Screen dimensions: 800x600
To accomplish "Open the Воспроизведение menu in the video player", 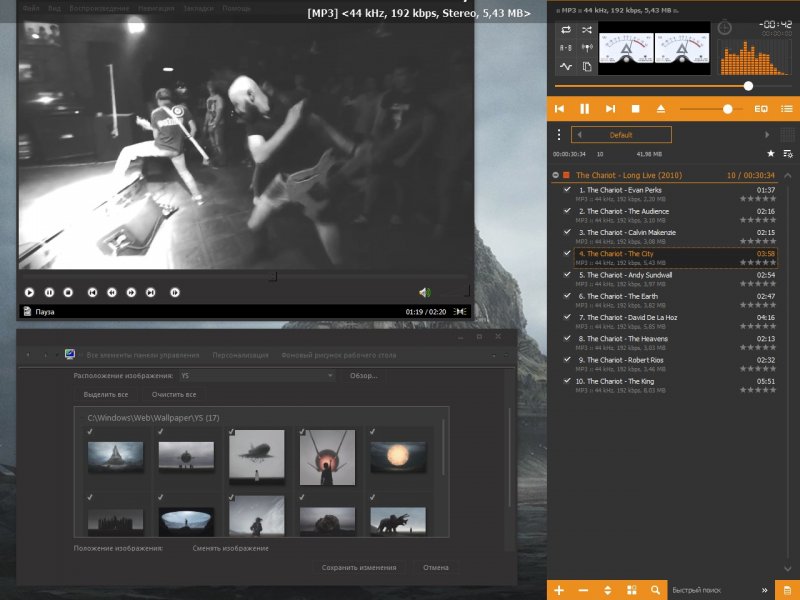I will click(99, 8).
